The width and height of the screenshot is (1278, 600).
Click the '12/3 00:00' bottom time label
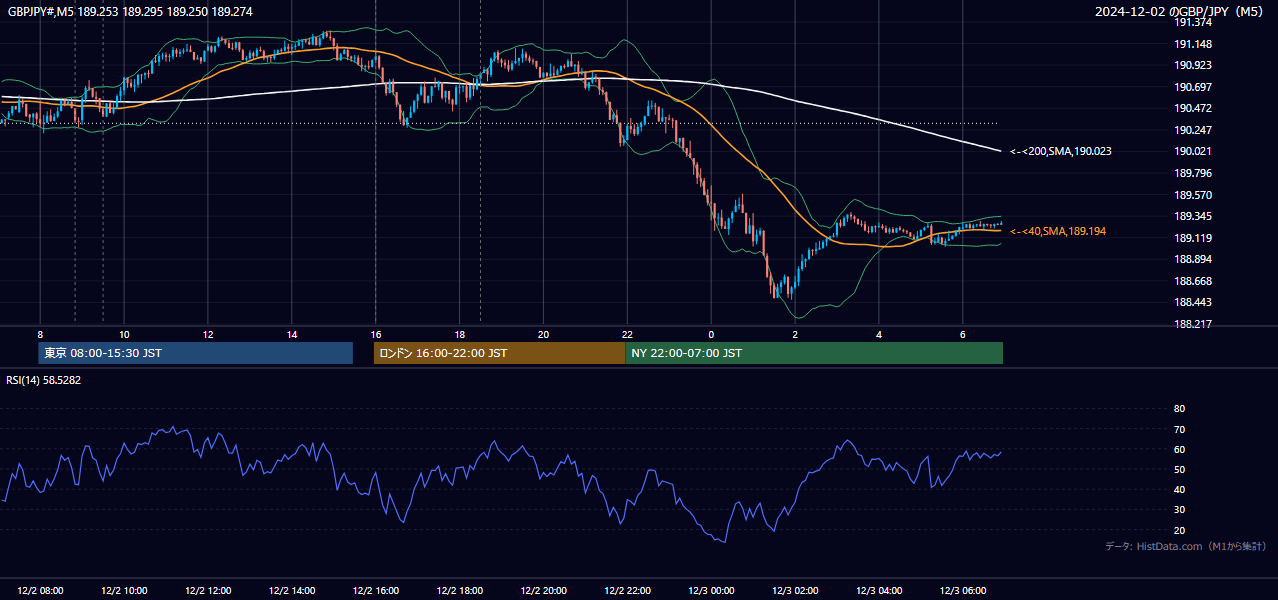point(711,591)
